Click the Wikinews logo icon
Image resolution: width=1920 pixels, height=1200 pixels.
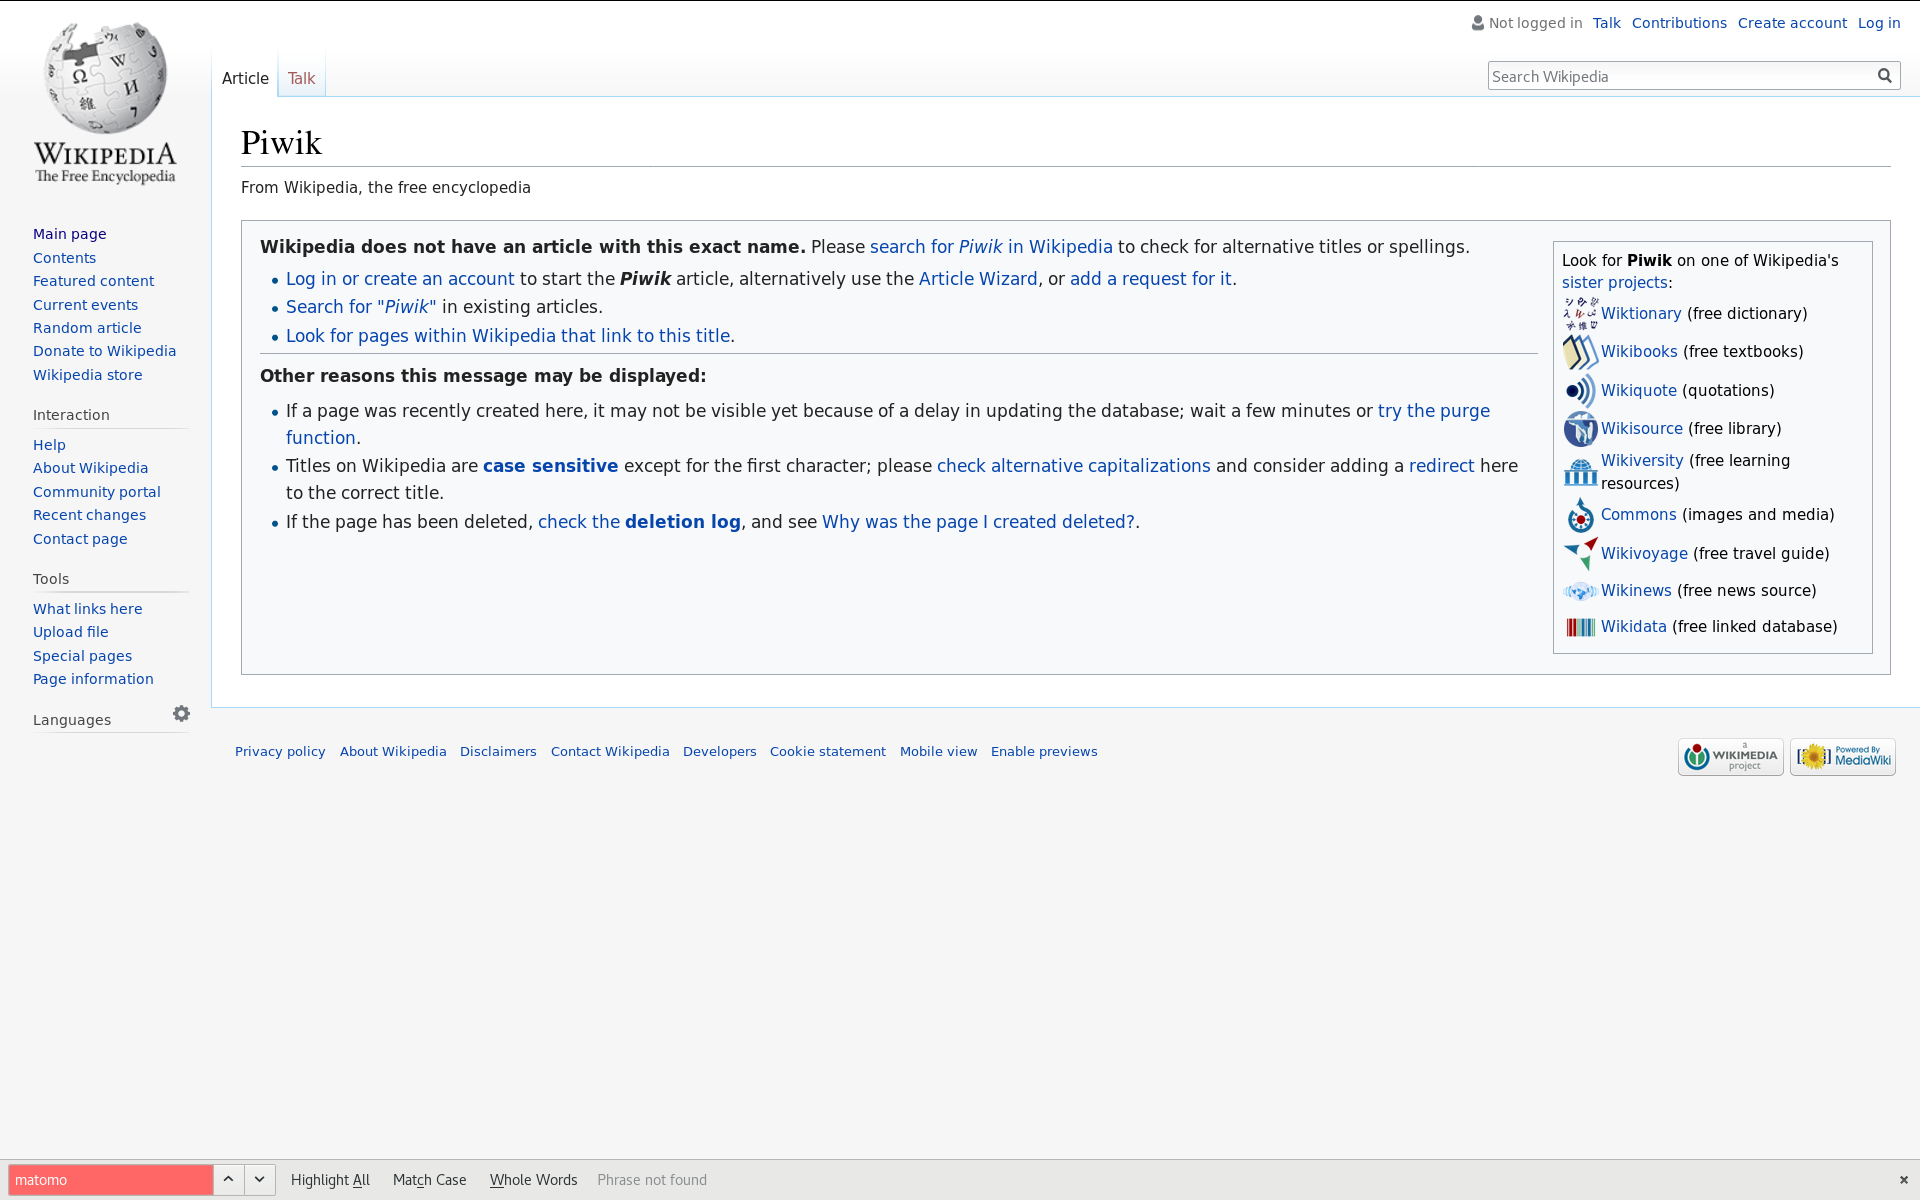1580,591
